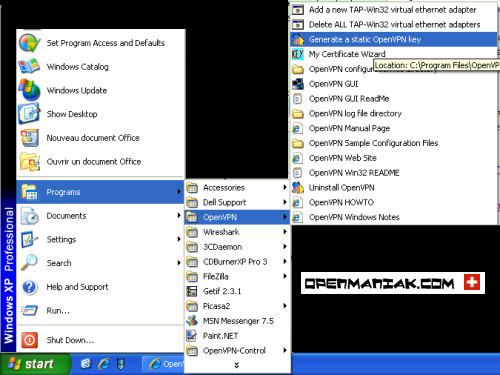The image size is (500, 375).
Task: Open the Windows Catalog icon
Action: [x=29, y=66]
